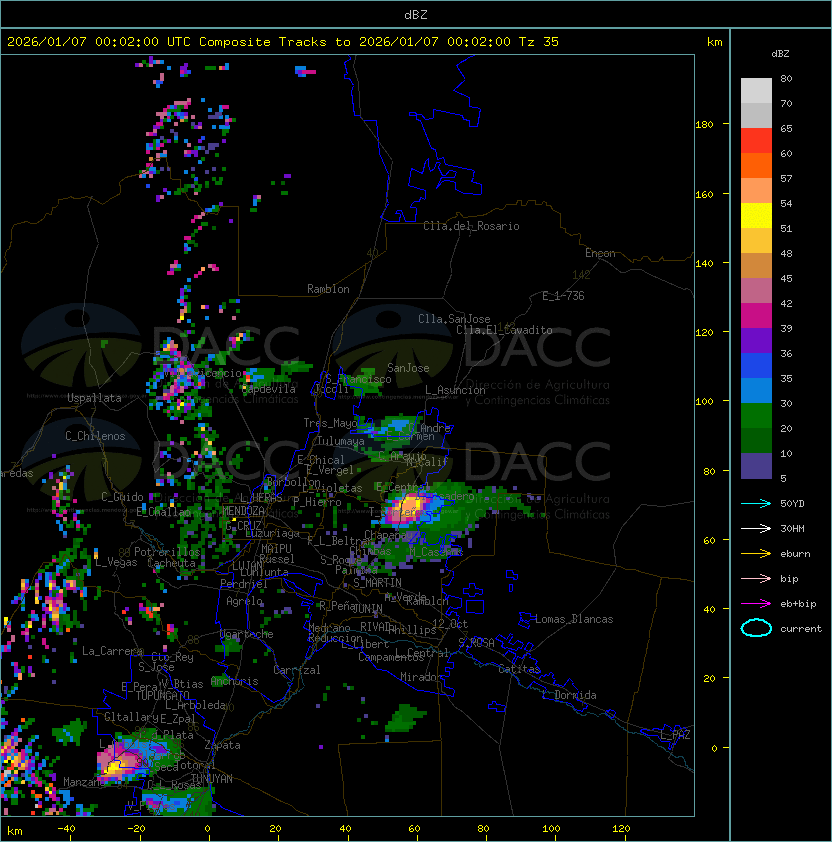This screenshot has height=842, width=832.
Task: Pick the bright yellow swatch in the dBZ scale
Action: [x=756, y=216]
